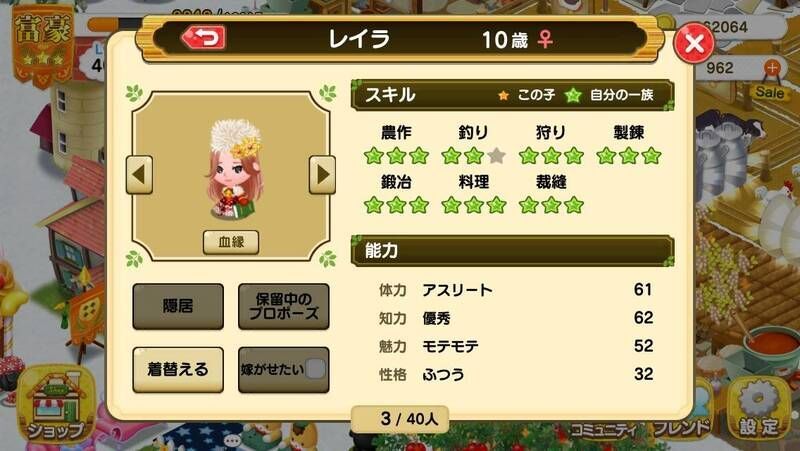This screenshot has height=451, width=800.
Task: Tap the red back arrow icon
Action: tap(204, 37)
